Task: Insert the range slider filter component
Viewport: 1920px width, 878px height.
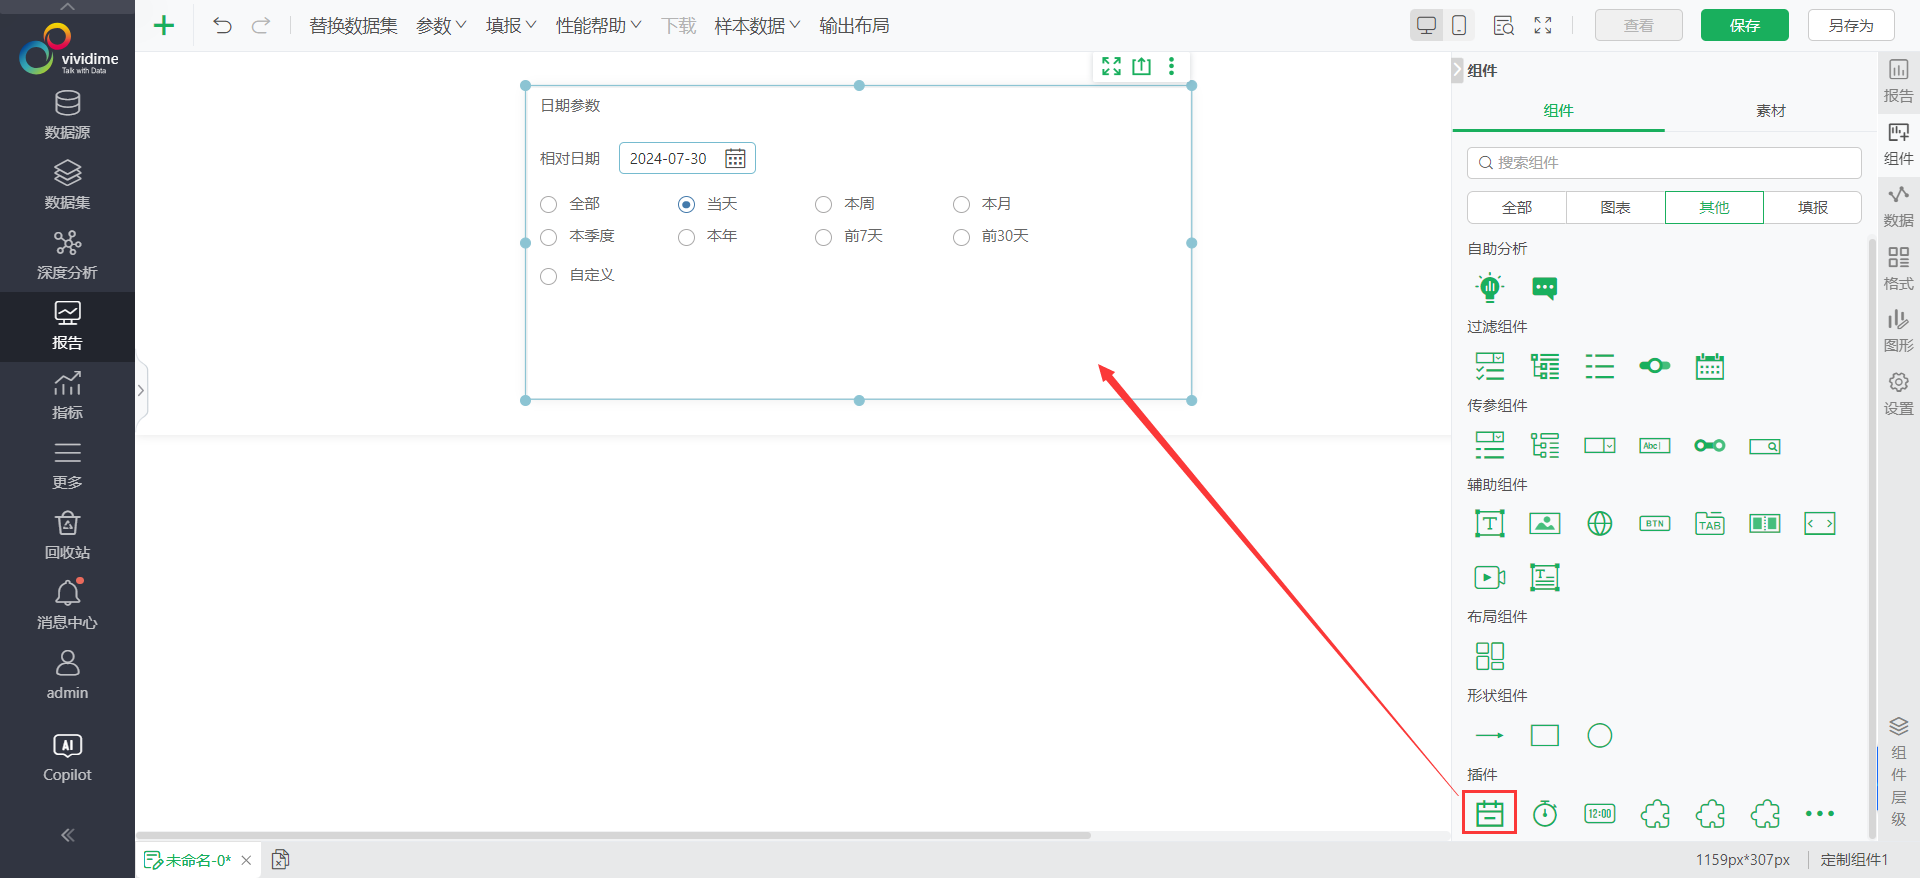Action: pyautogui.click(x=1655, y=366)
